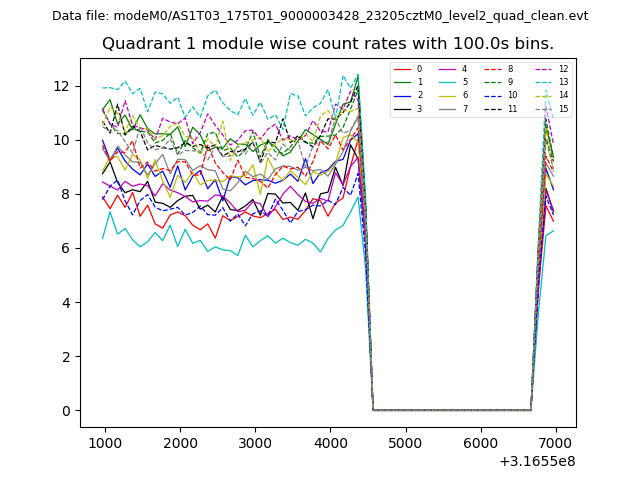The width and height of the screenshot is (640, 480).
Task: Click the Data file path text at top
Action: (320, 16)
